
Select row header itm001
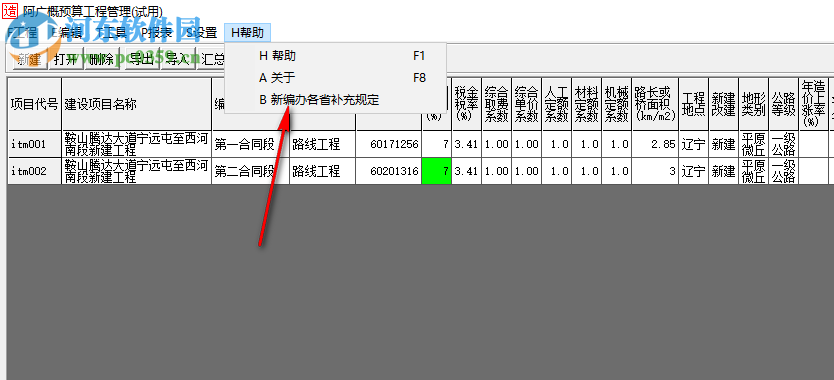point(35,144)
